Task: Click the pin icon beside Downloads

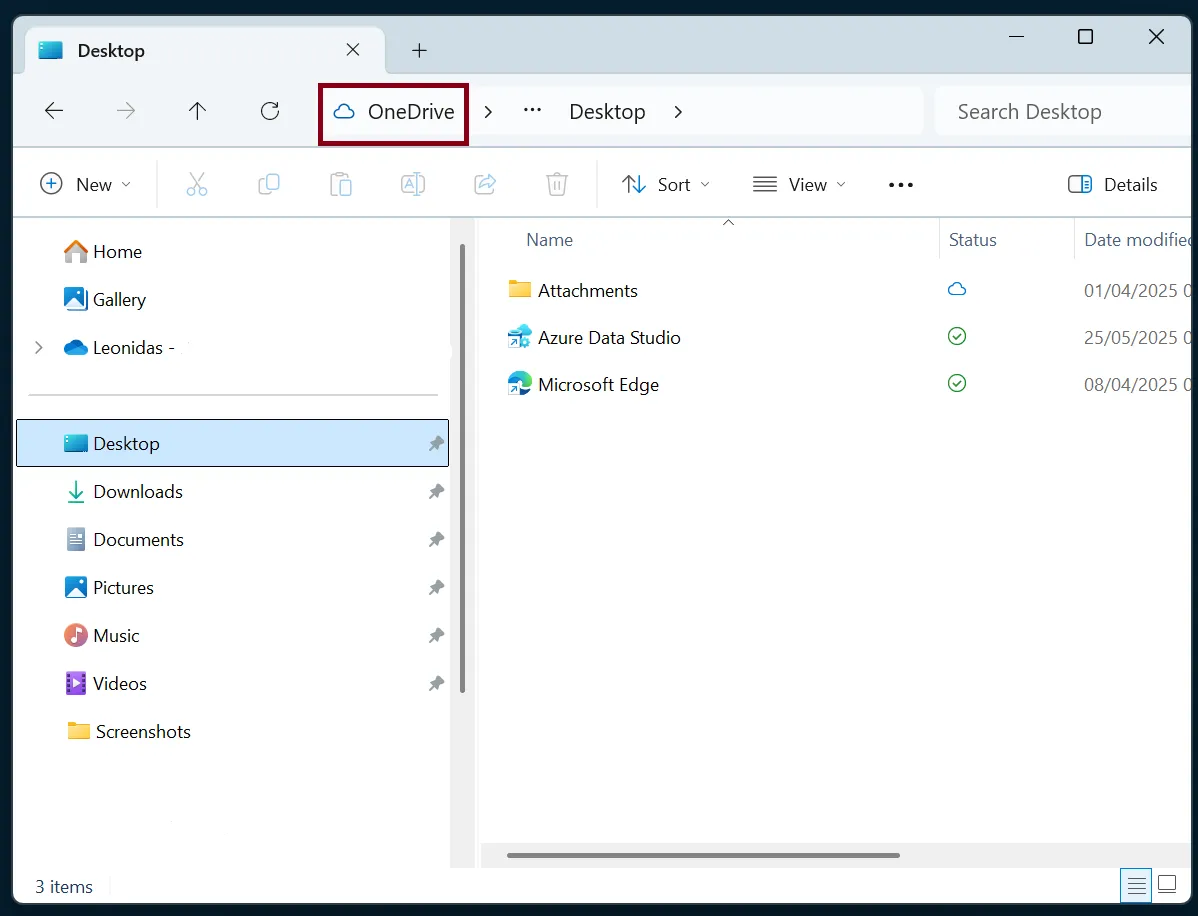Action: (x=436, y=491)
